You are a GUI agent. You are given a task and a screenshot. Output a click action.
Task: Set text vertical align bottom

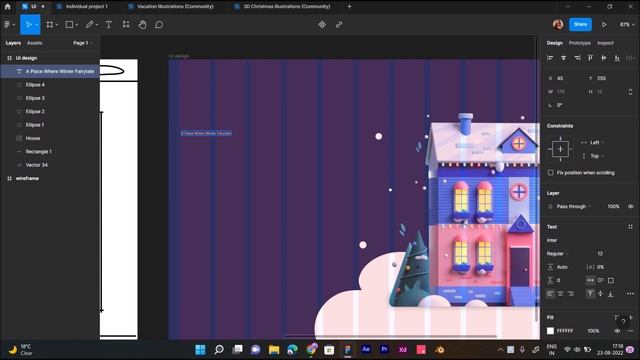tap(611, 293)
